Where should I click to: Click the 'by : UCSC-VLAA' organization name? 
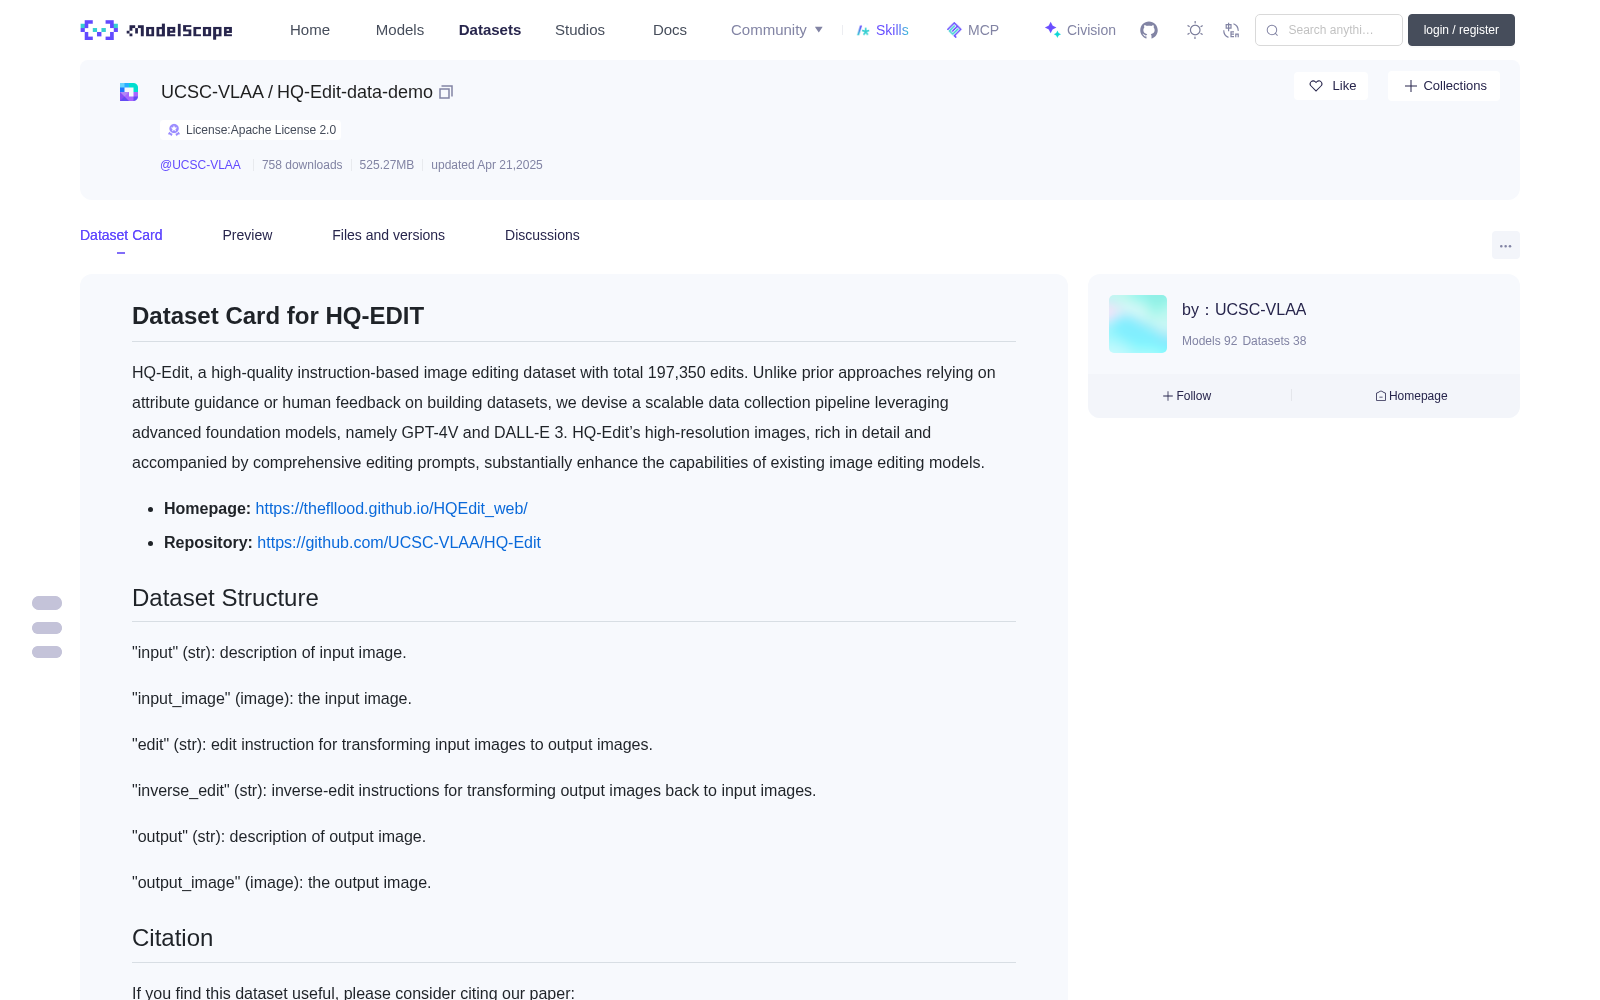point(1244,310)
